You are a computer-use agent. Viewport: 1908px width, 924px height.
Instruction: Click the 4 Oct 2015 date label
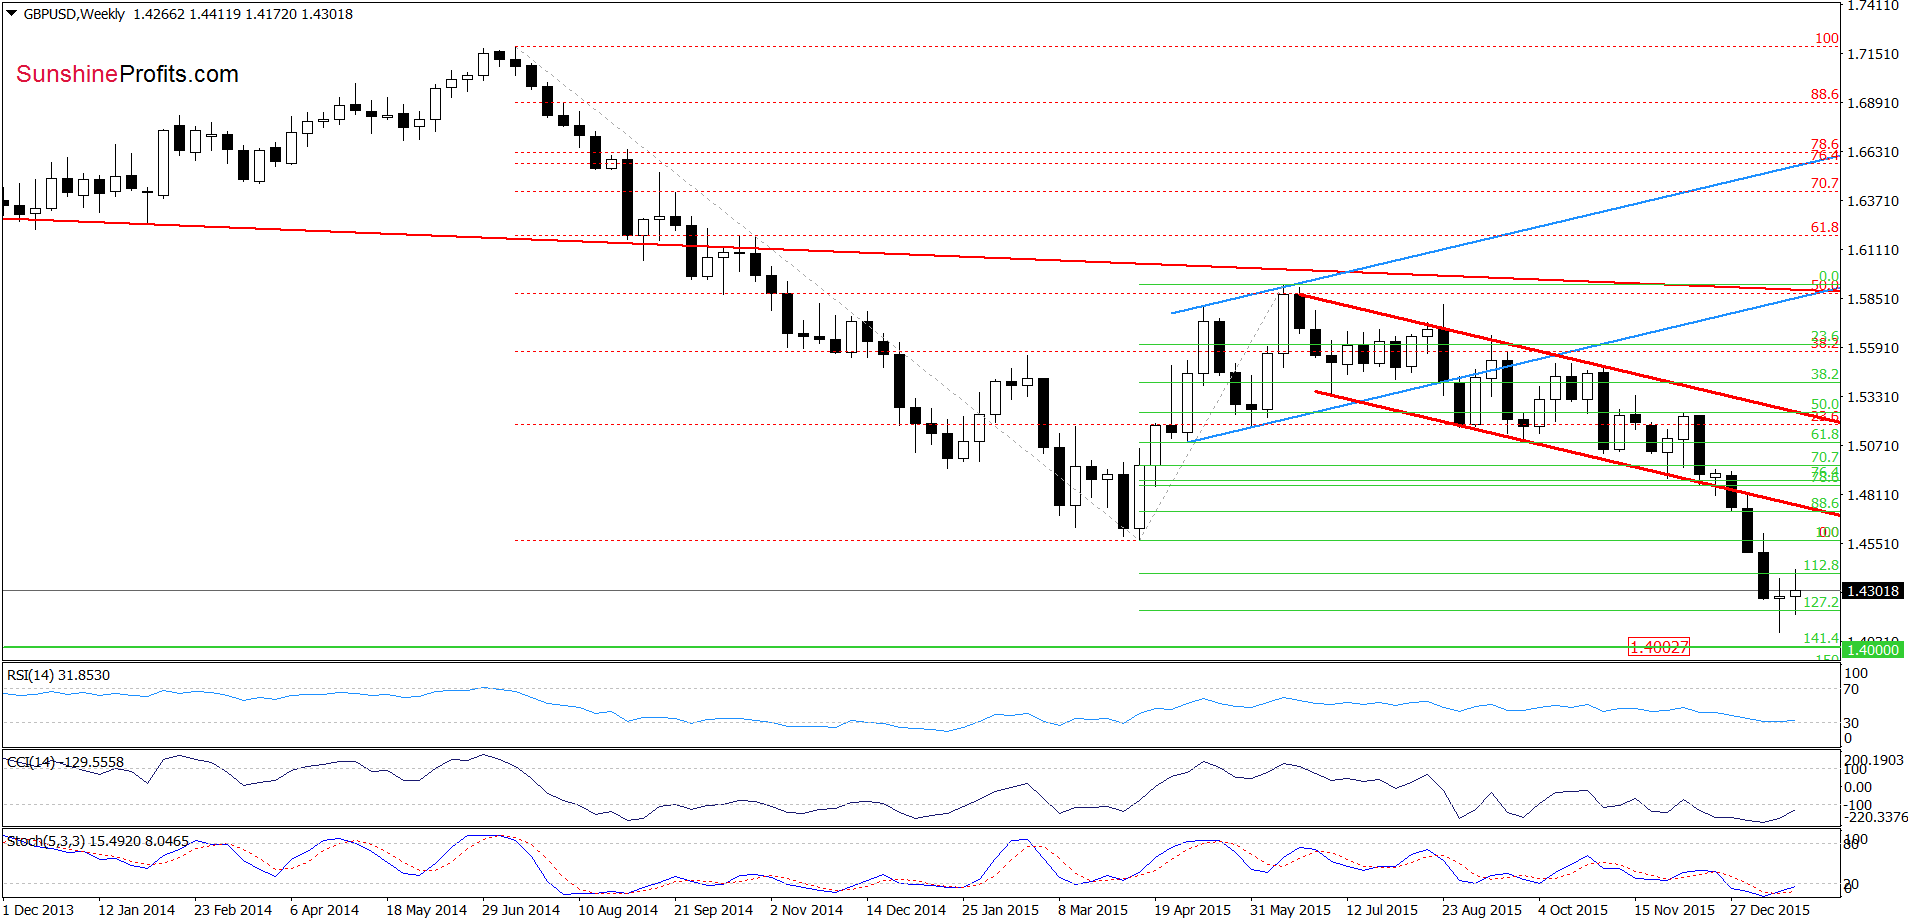[1573, 910]
